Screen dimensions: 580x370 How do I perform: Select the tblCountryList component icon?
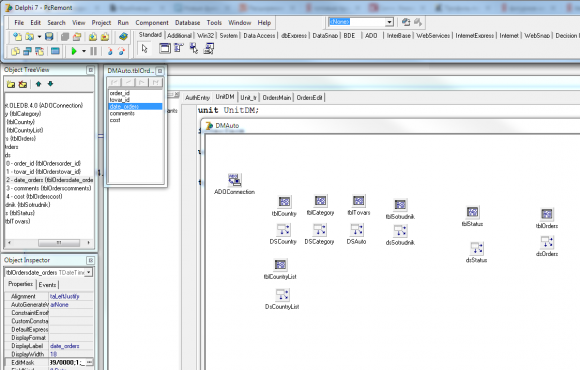280,265
